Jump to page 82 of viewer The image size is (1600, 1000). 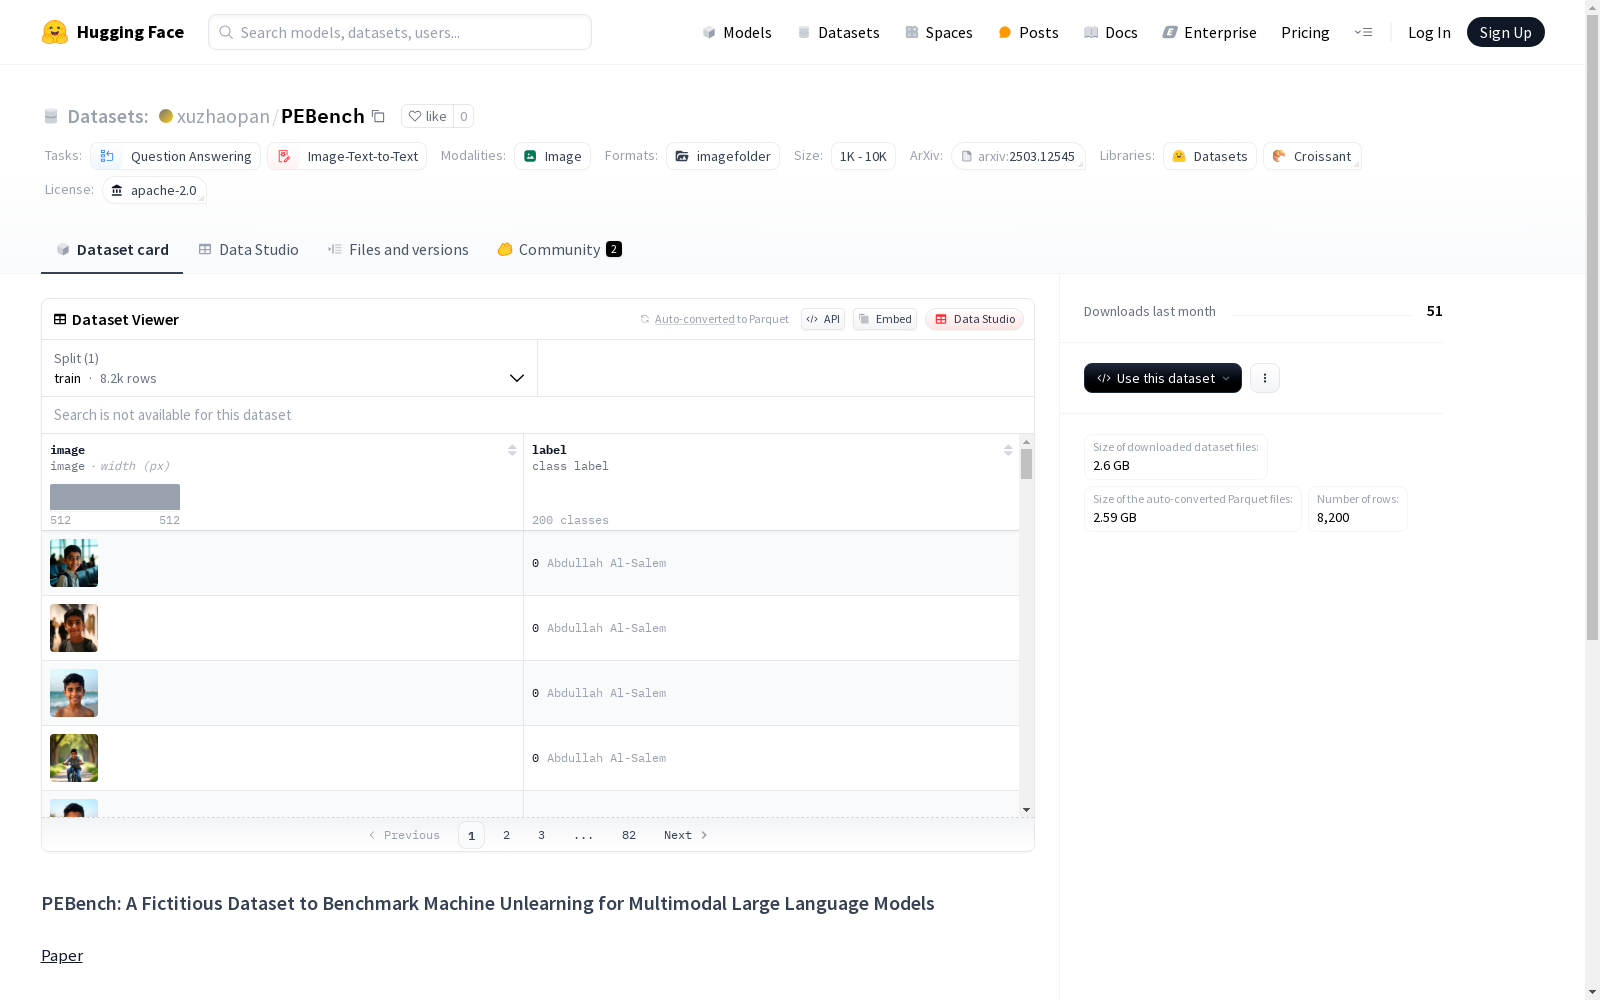click(629, 835)
